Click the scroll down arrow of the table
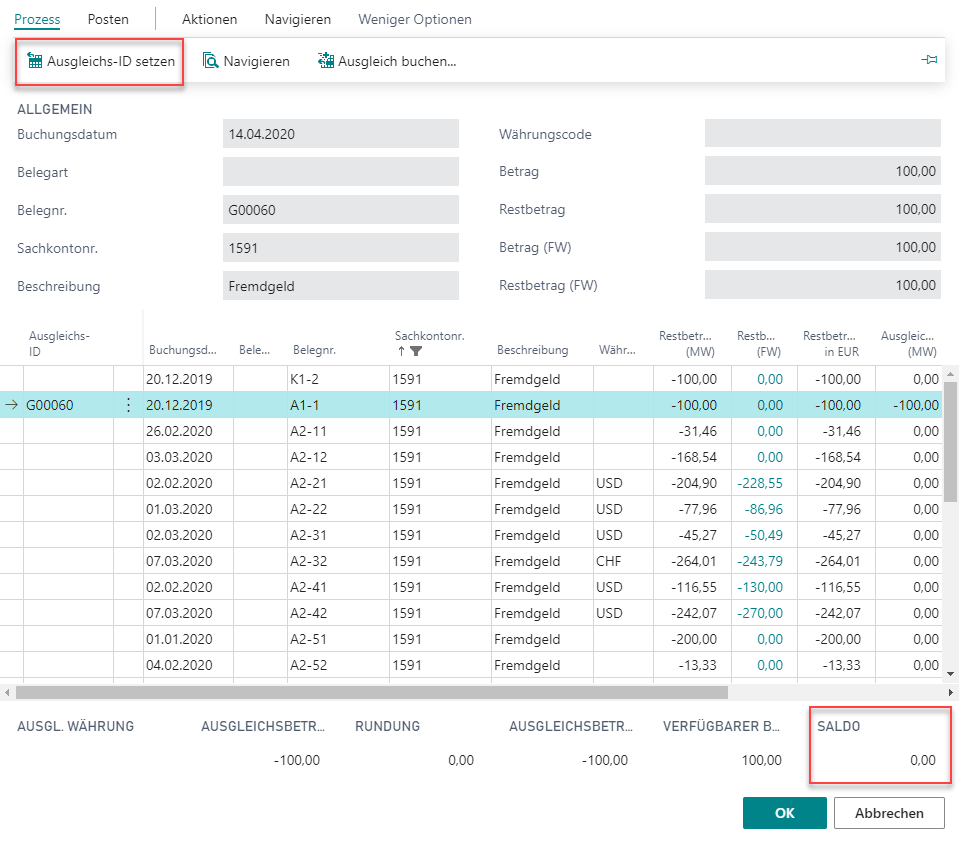Screen dimensions: 959x842 coord(950,674)
